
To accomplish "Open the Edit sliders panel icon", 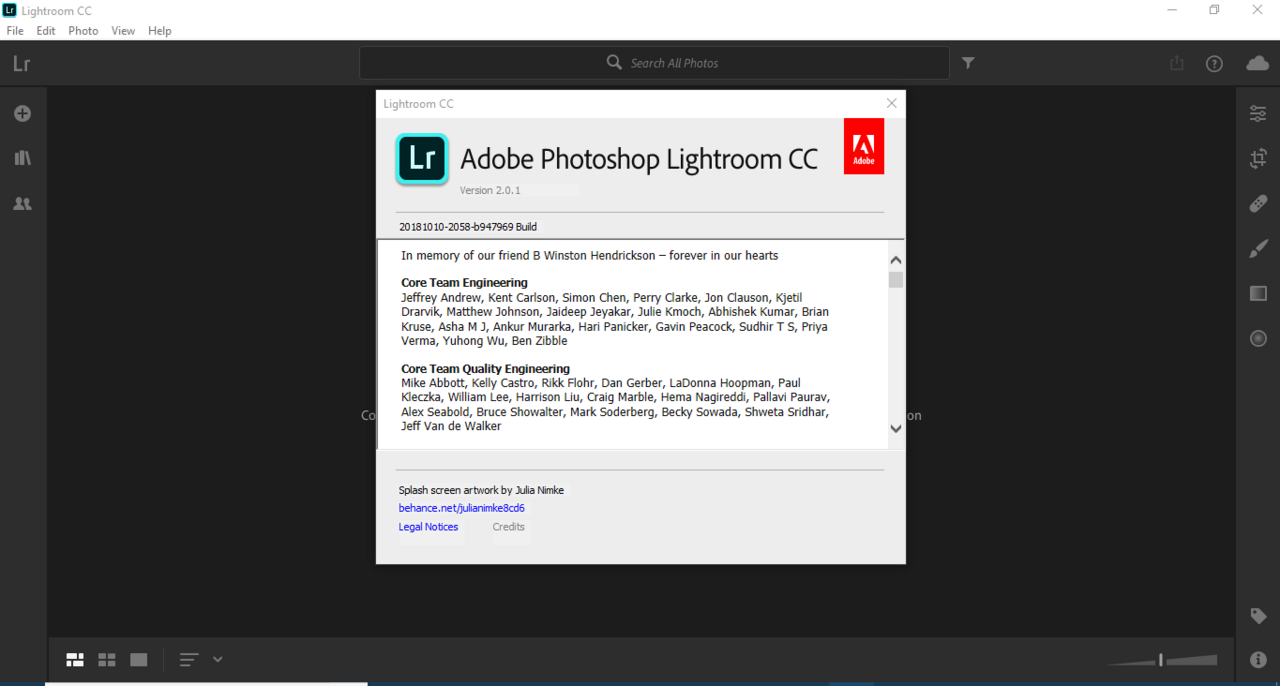I will tap(1258, 114).
